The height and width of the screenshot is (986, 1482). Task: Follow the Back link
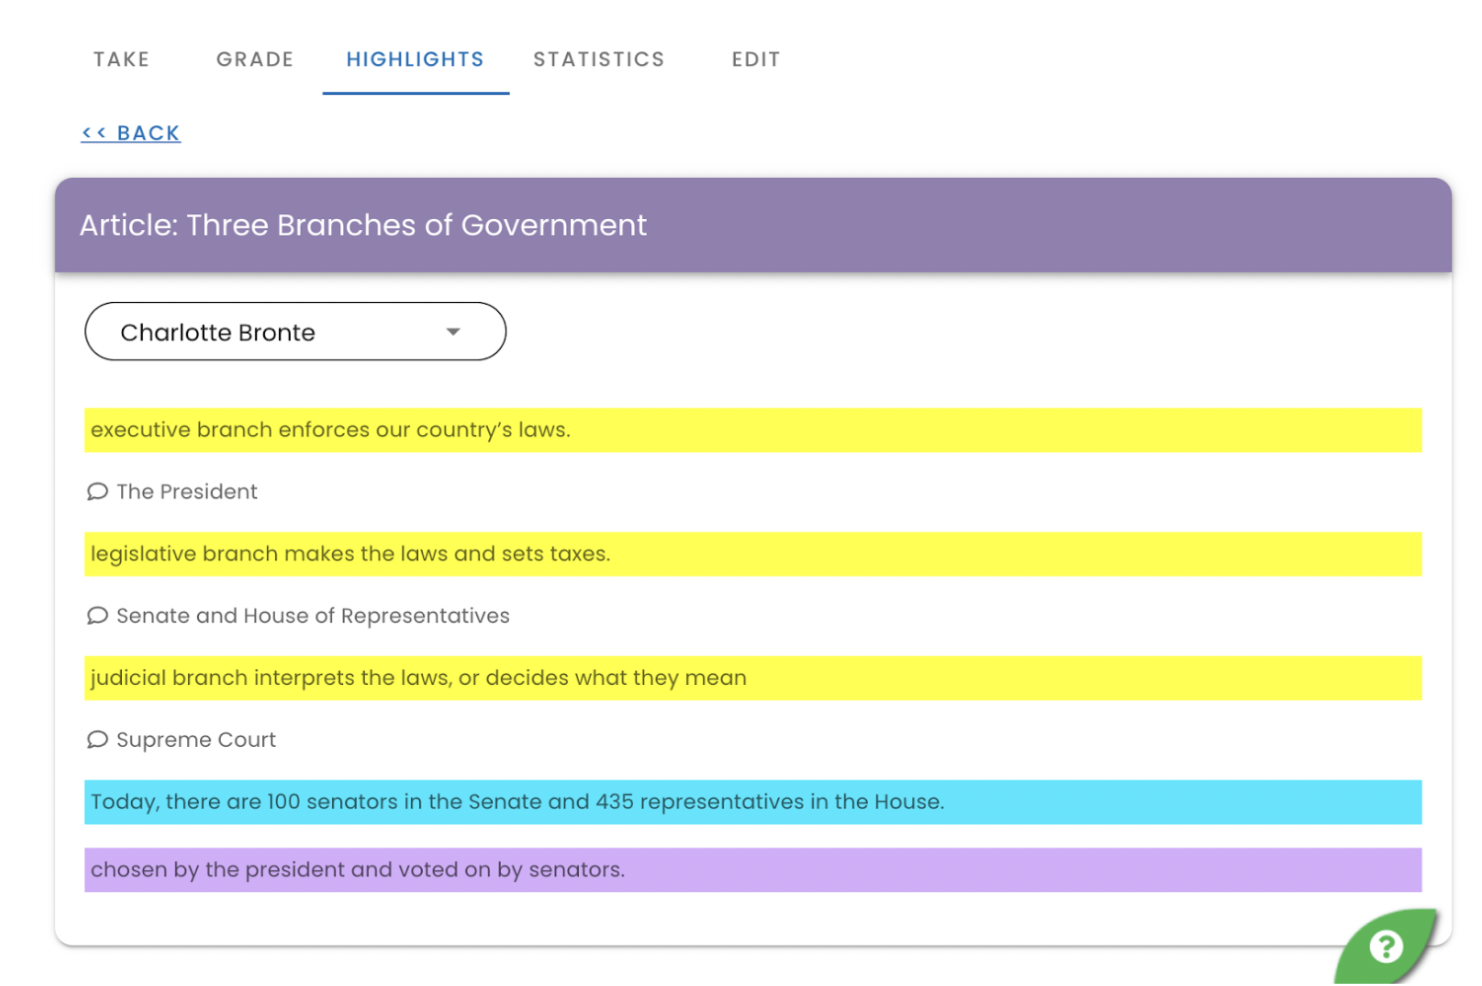click(x=131, y=133)
